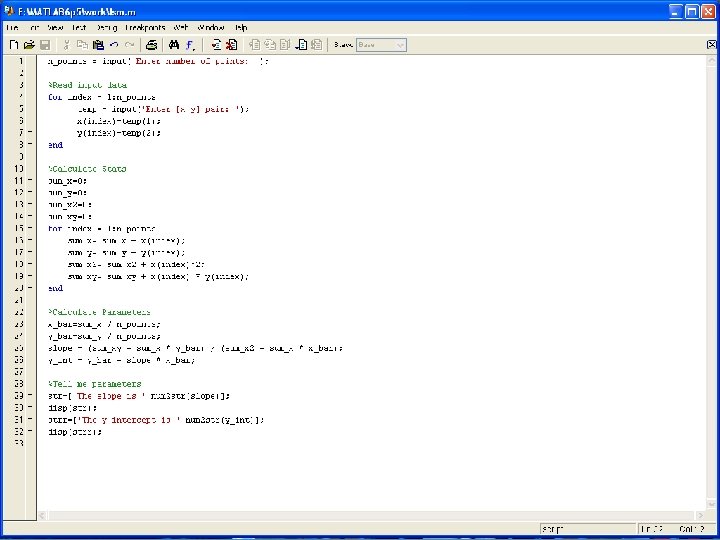720x540 pixels.
Task: Click horizontal scrollbar right arrow
Action: coord(701,516)
